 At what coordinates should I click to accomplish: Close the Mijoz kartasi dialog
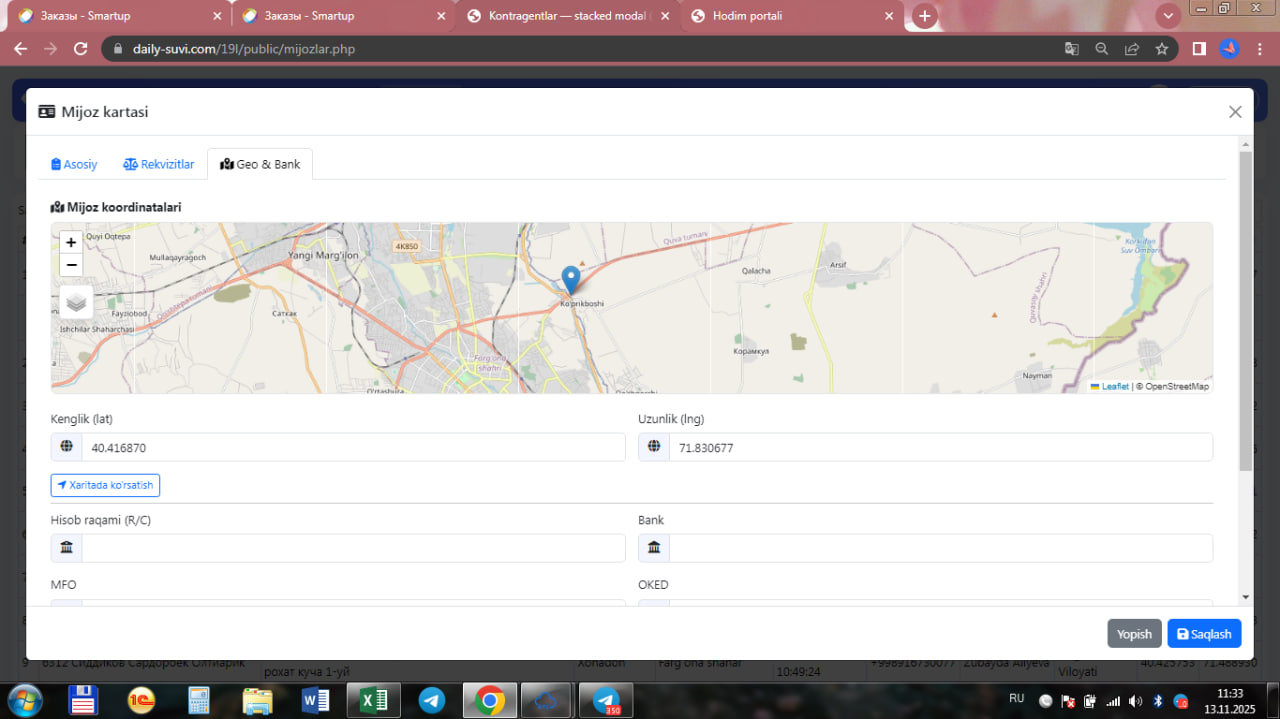point(1235,112)
